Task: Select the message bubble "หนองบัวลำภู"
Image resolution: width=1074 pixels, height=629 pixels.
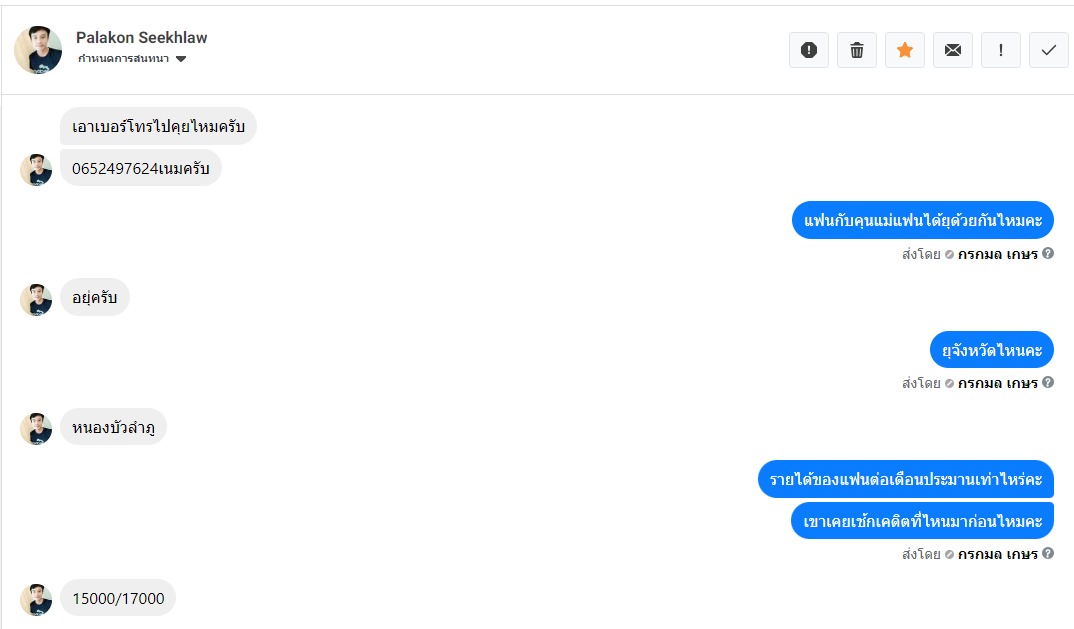Action: [113, 428]
